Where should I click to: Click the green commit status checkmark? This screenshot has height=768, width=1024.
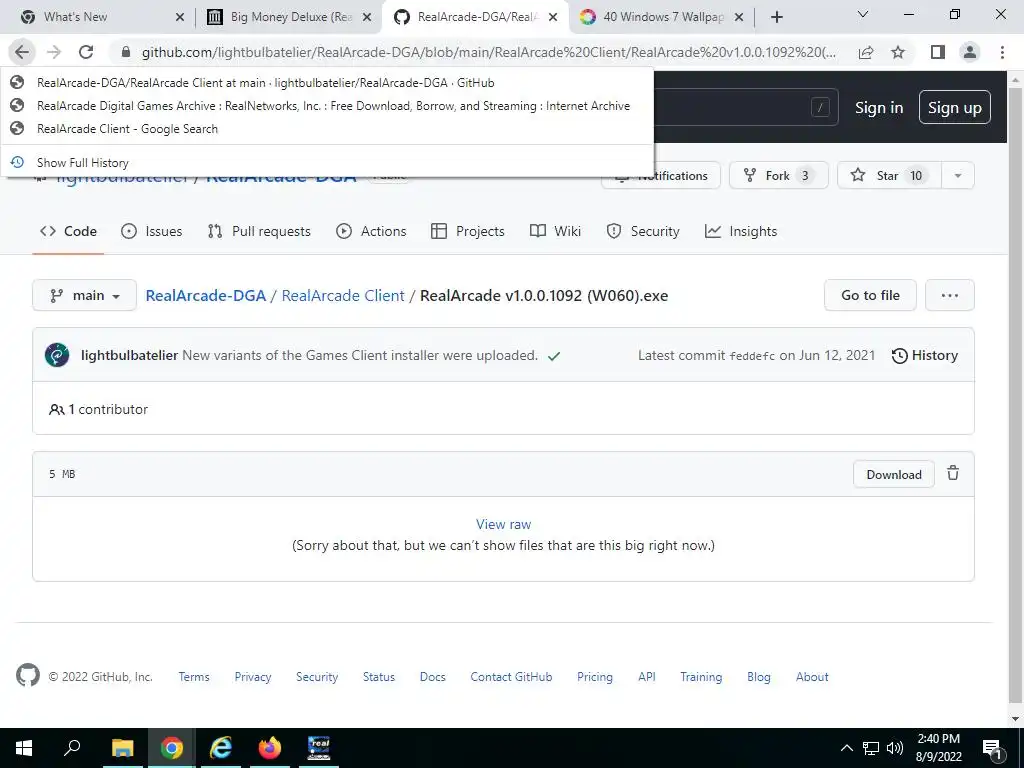(x=554, y=356)
